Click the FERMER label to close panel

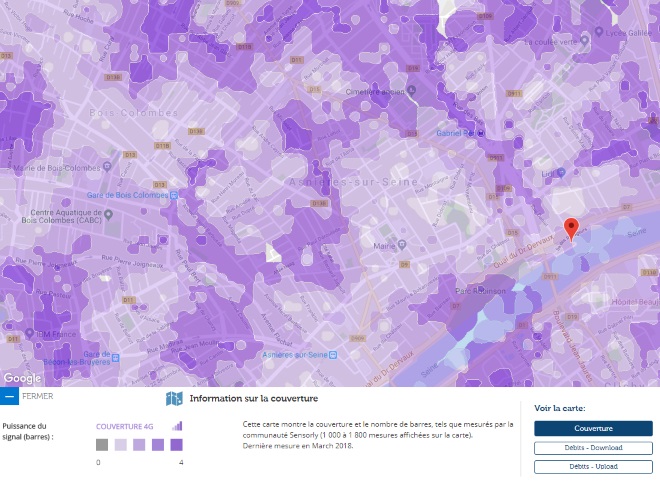coord(38,396)
